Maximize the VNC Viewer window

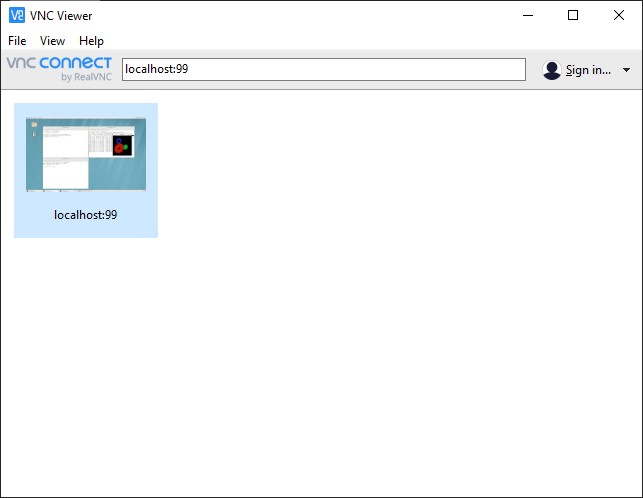coord(573,15)
